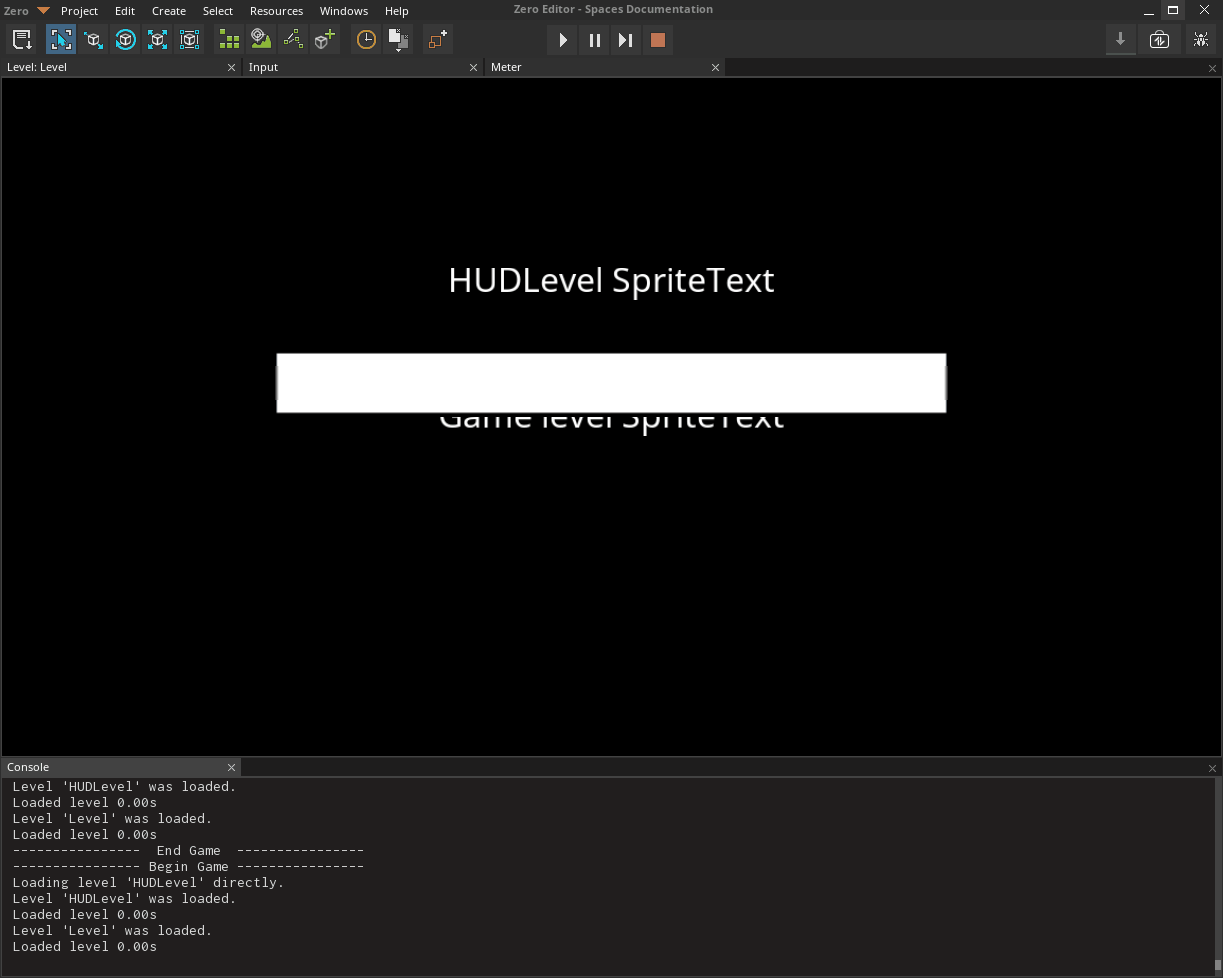The image size is (1223, 978).
Task: Activate the translate gizmo tool
Action: pyautogui.click(x=93, y=39)
